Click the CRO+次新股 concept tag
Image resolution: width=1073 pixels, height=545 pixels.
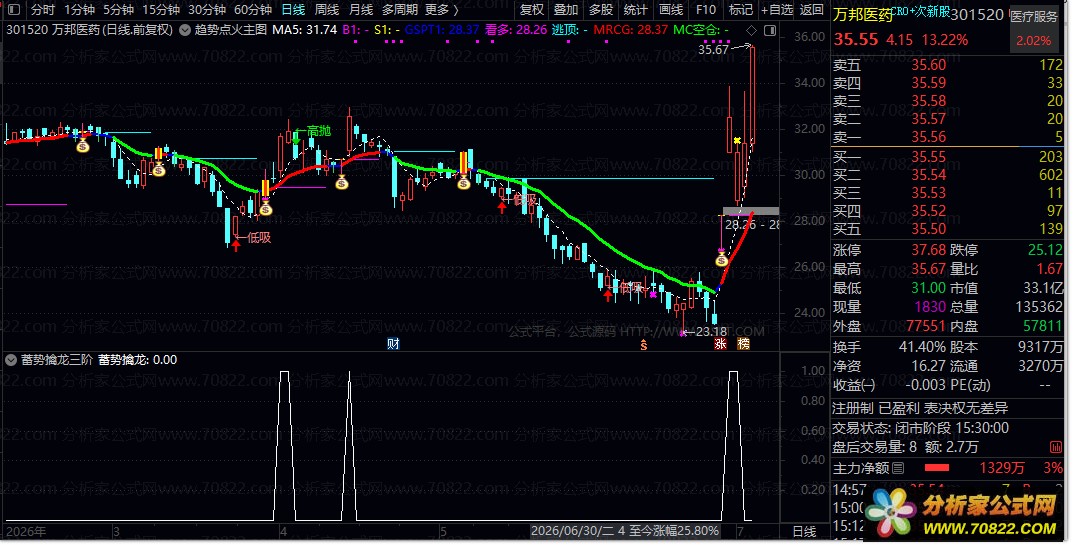point(920,11)
